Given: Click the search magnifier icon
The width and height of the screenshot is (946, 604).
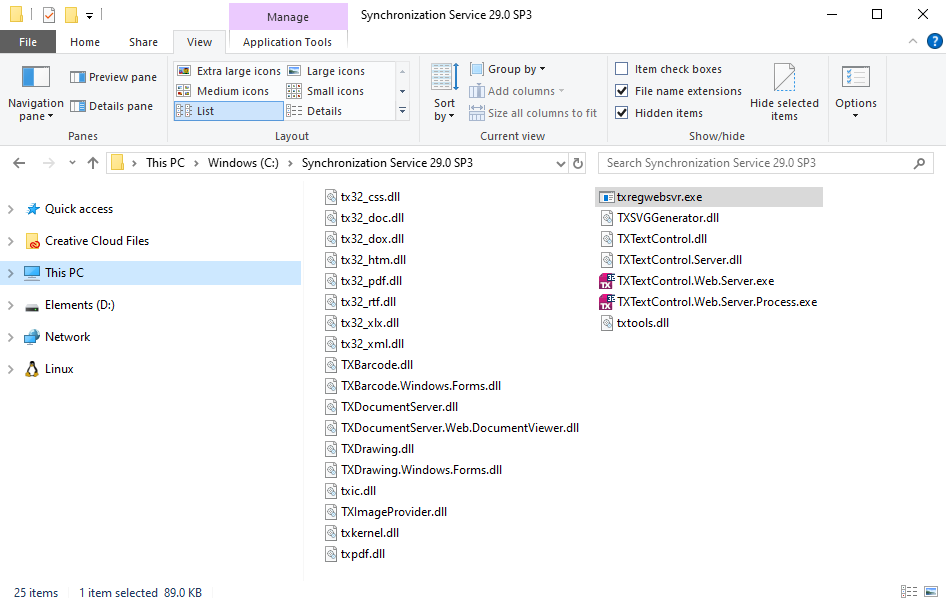Looking at the screenshot, I should pos(919,163).
